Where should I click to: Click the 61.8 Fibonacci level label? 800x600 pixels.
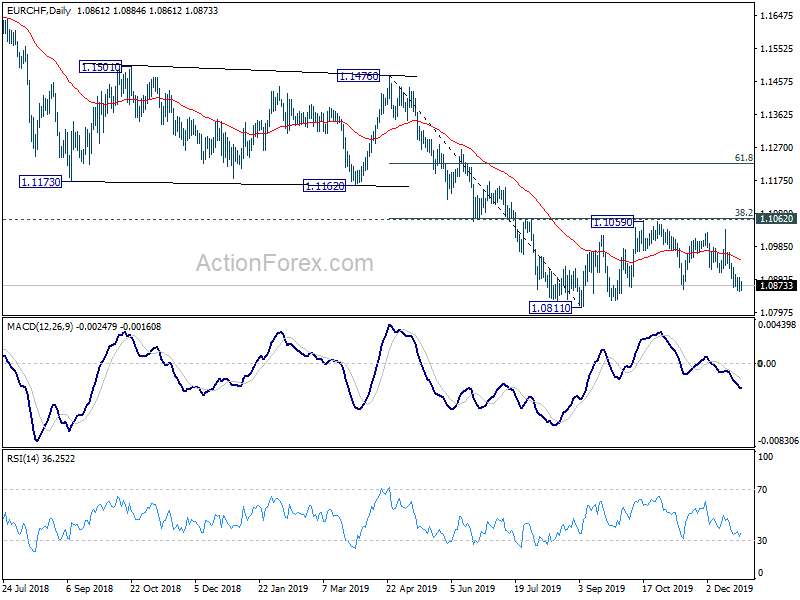click(x=743, y=158)
